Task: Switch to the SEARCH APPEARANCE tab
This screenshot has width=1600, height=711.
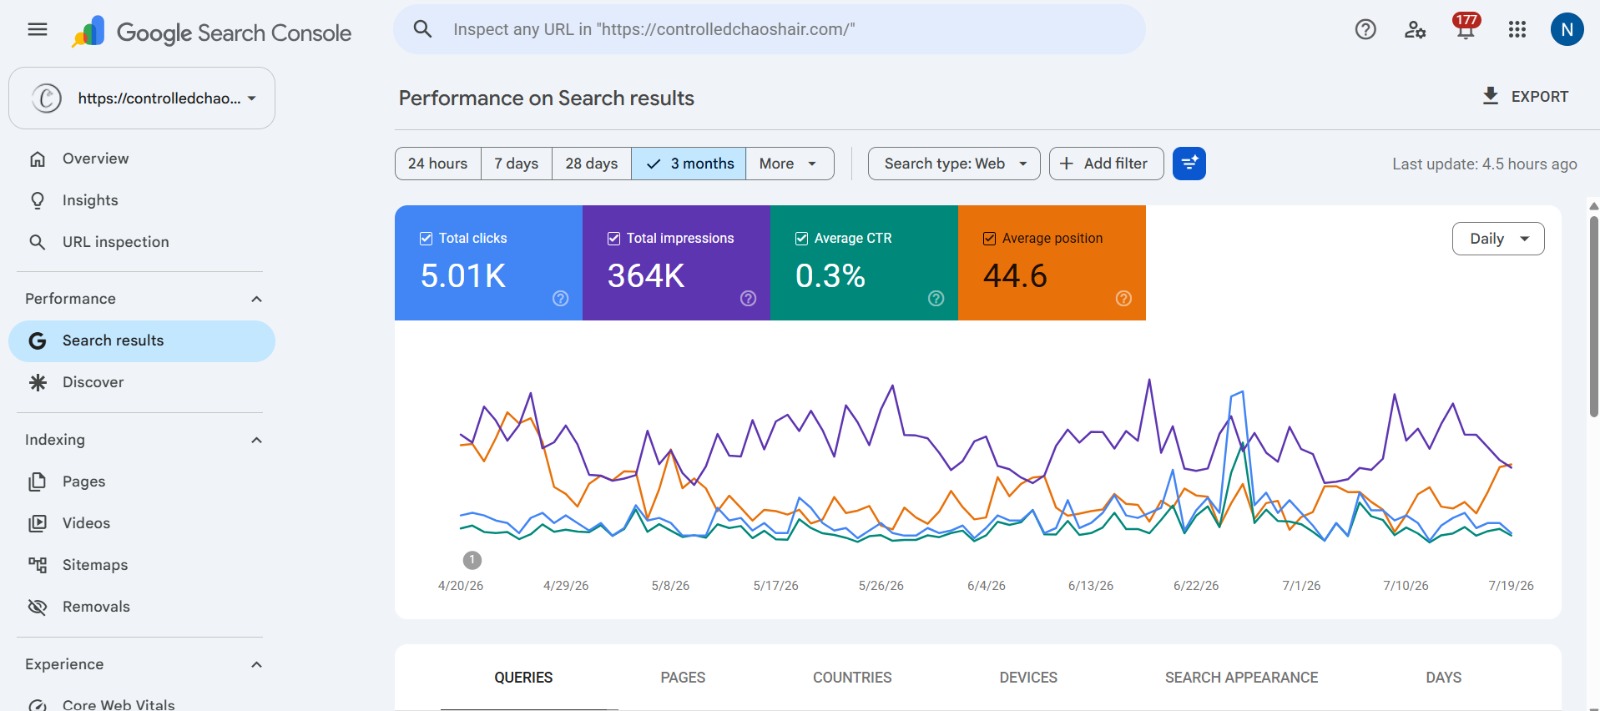Action: tap(1241, 677)
